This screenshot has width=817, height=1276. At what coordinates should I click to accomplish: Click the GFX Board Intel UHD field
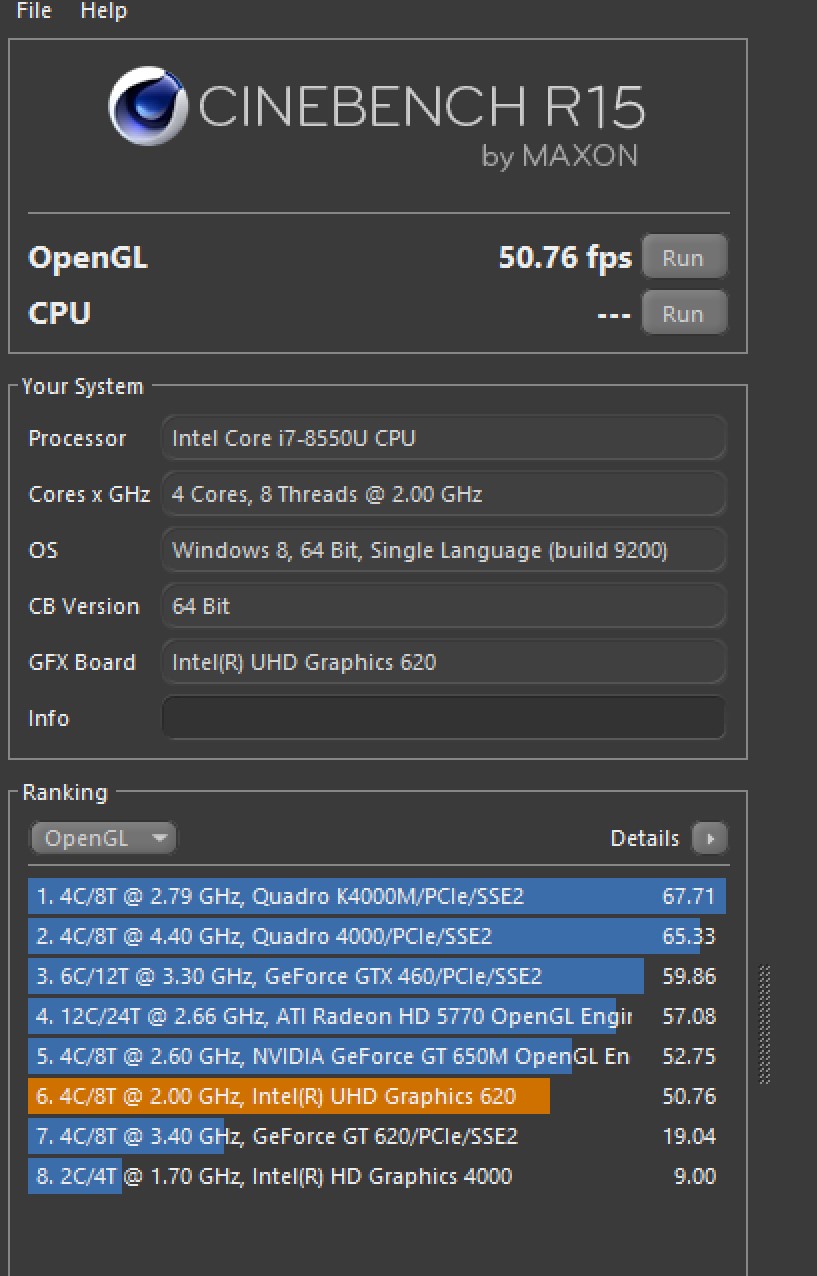click(443, 662)
